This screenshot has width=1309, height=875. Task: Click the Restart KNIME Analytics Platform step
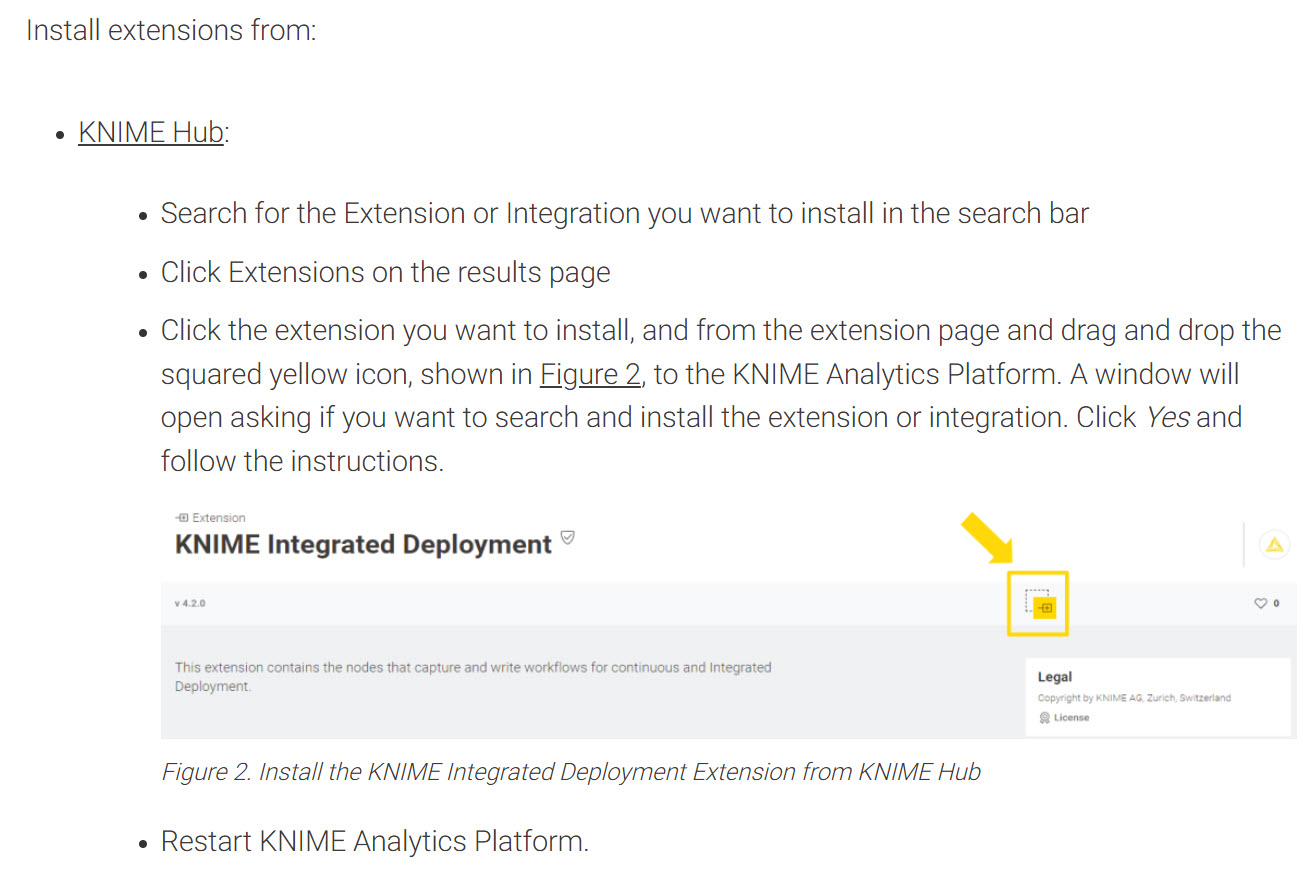pos(374,841)
